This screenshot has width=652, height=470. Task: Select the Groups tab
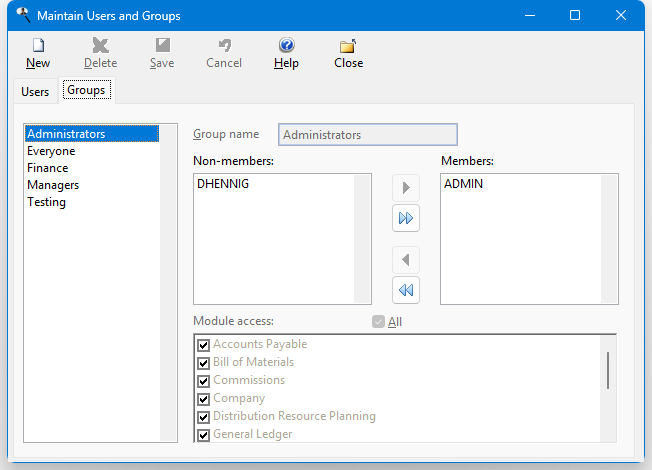[86, 91]
